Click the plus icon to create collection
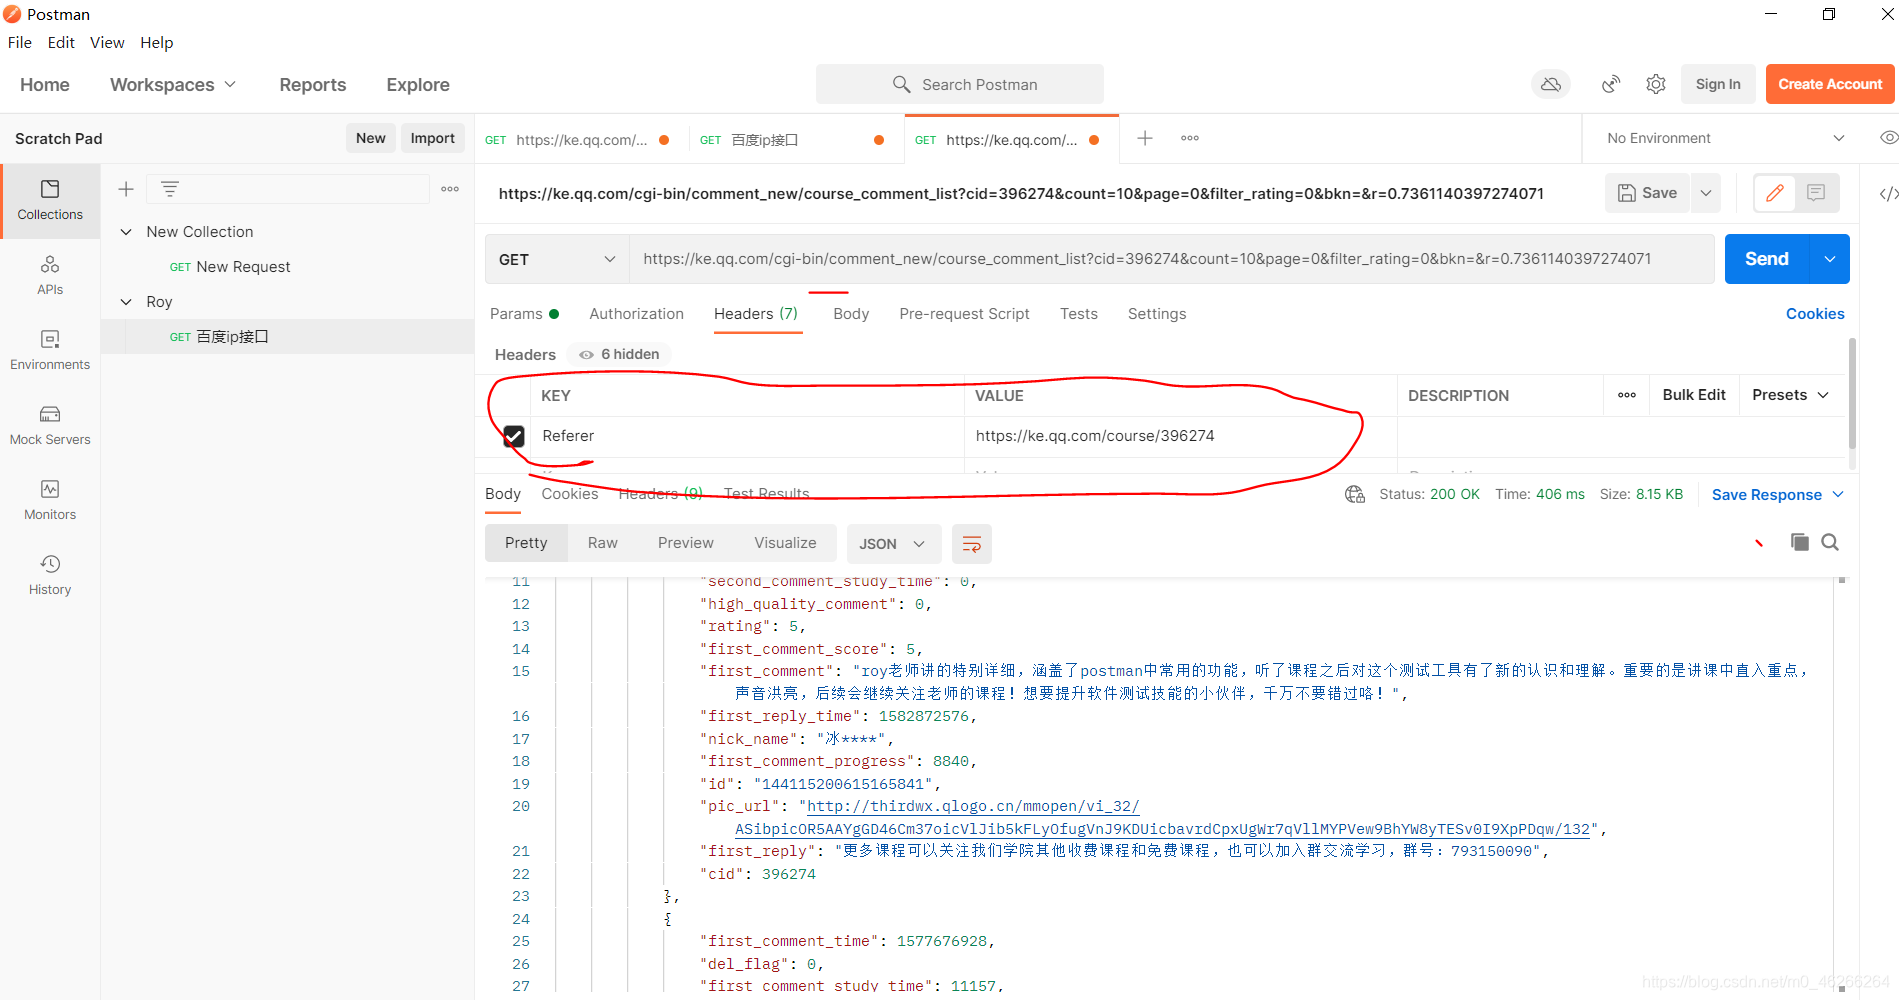This screenshot has width=1899, height=1000. pyautogui.click(x=126, y=189)
